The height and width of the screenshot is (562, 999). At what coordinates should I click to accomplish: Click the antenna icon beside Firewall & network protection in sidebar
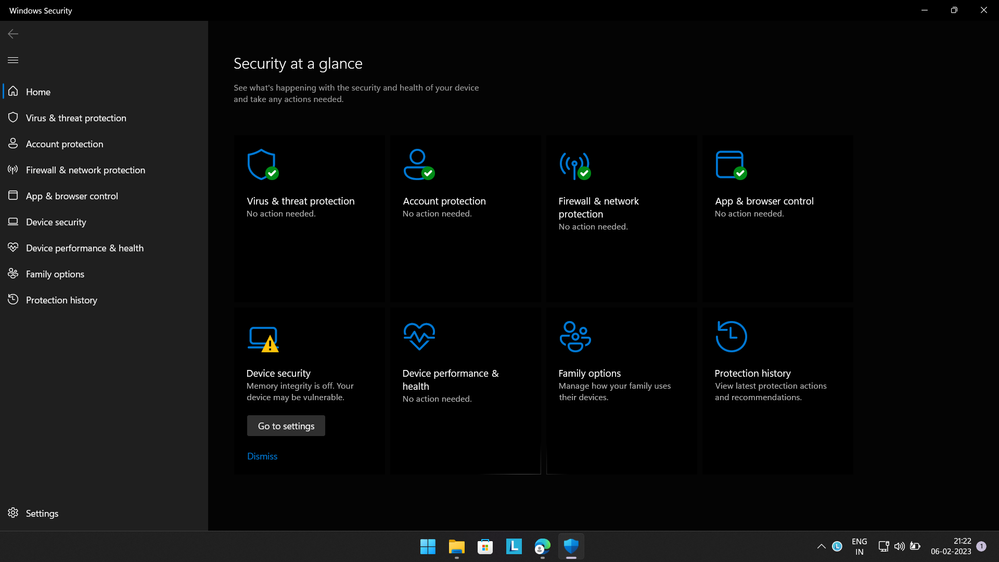(x=13, y=169)
